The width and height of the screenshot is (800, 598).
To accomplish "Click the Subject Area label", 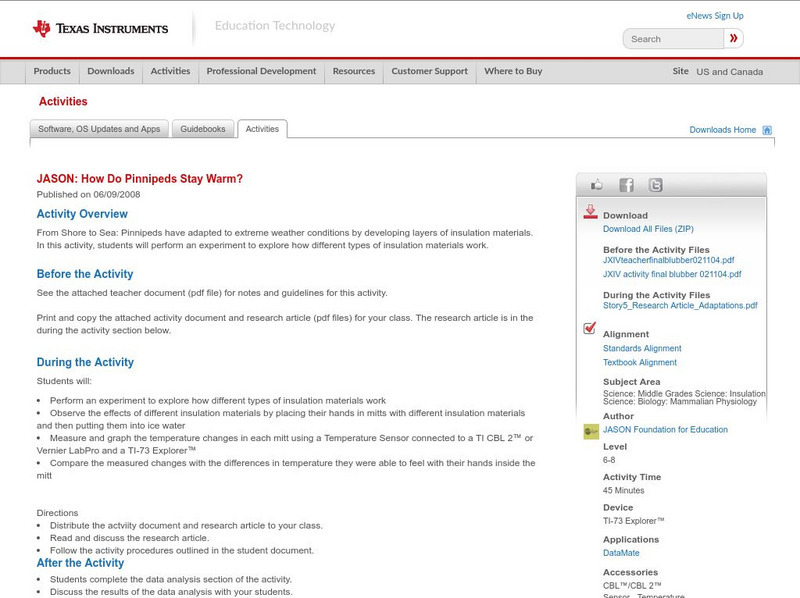I will click(x=632, y=382).
